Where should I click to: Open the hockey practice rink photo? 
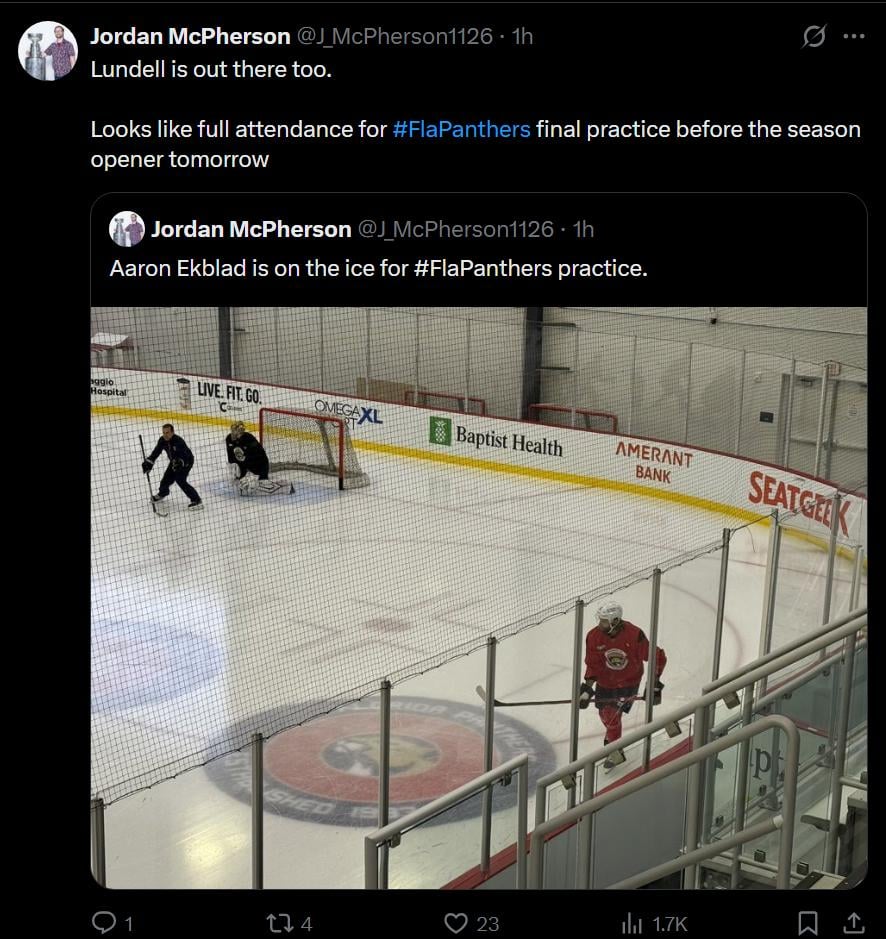[x=478, y=597]
